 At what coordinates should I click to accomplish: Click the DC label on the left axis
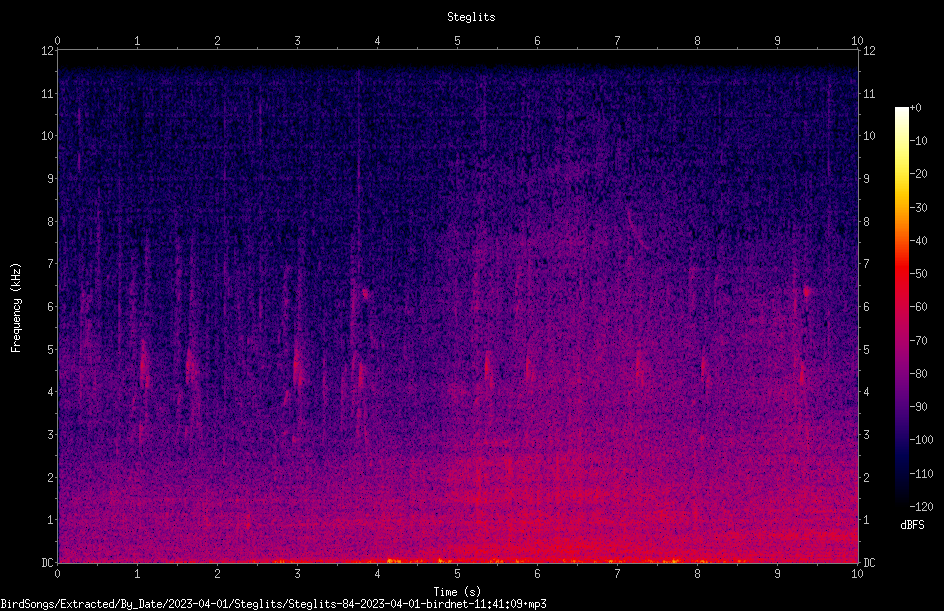tap(47, 562)
